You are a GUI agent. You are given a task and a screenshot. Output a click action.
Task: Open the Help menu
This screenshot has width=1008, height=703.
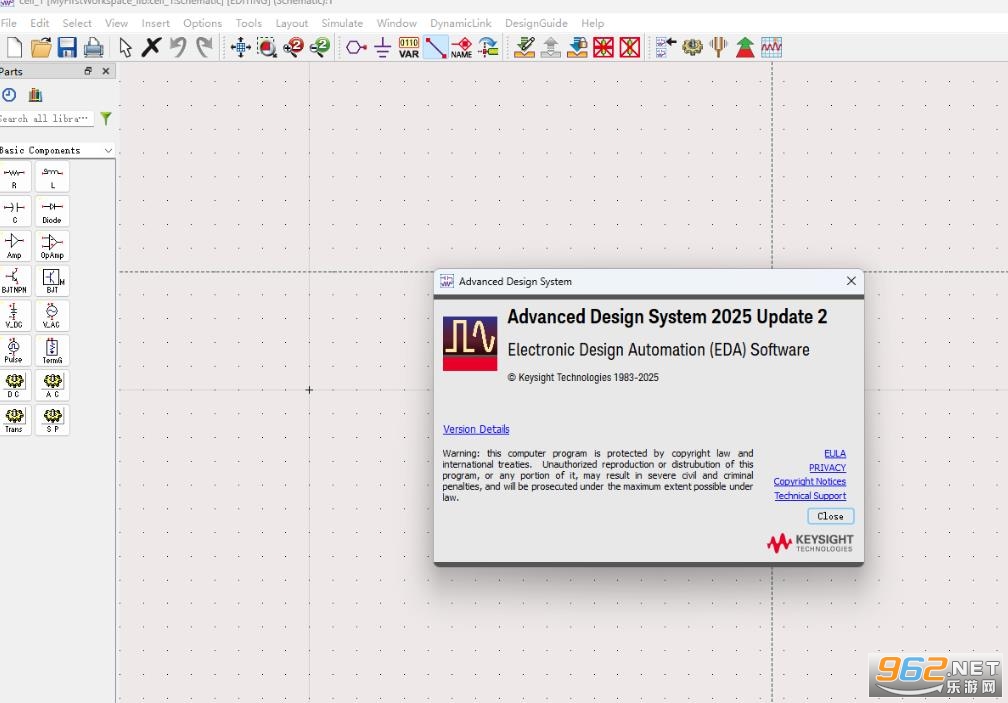tap(593, 23)
